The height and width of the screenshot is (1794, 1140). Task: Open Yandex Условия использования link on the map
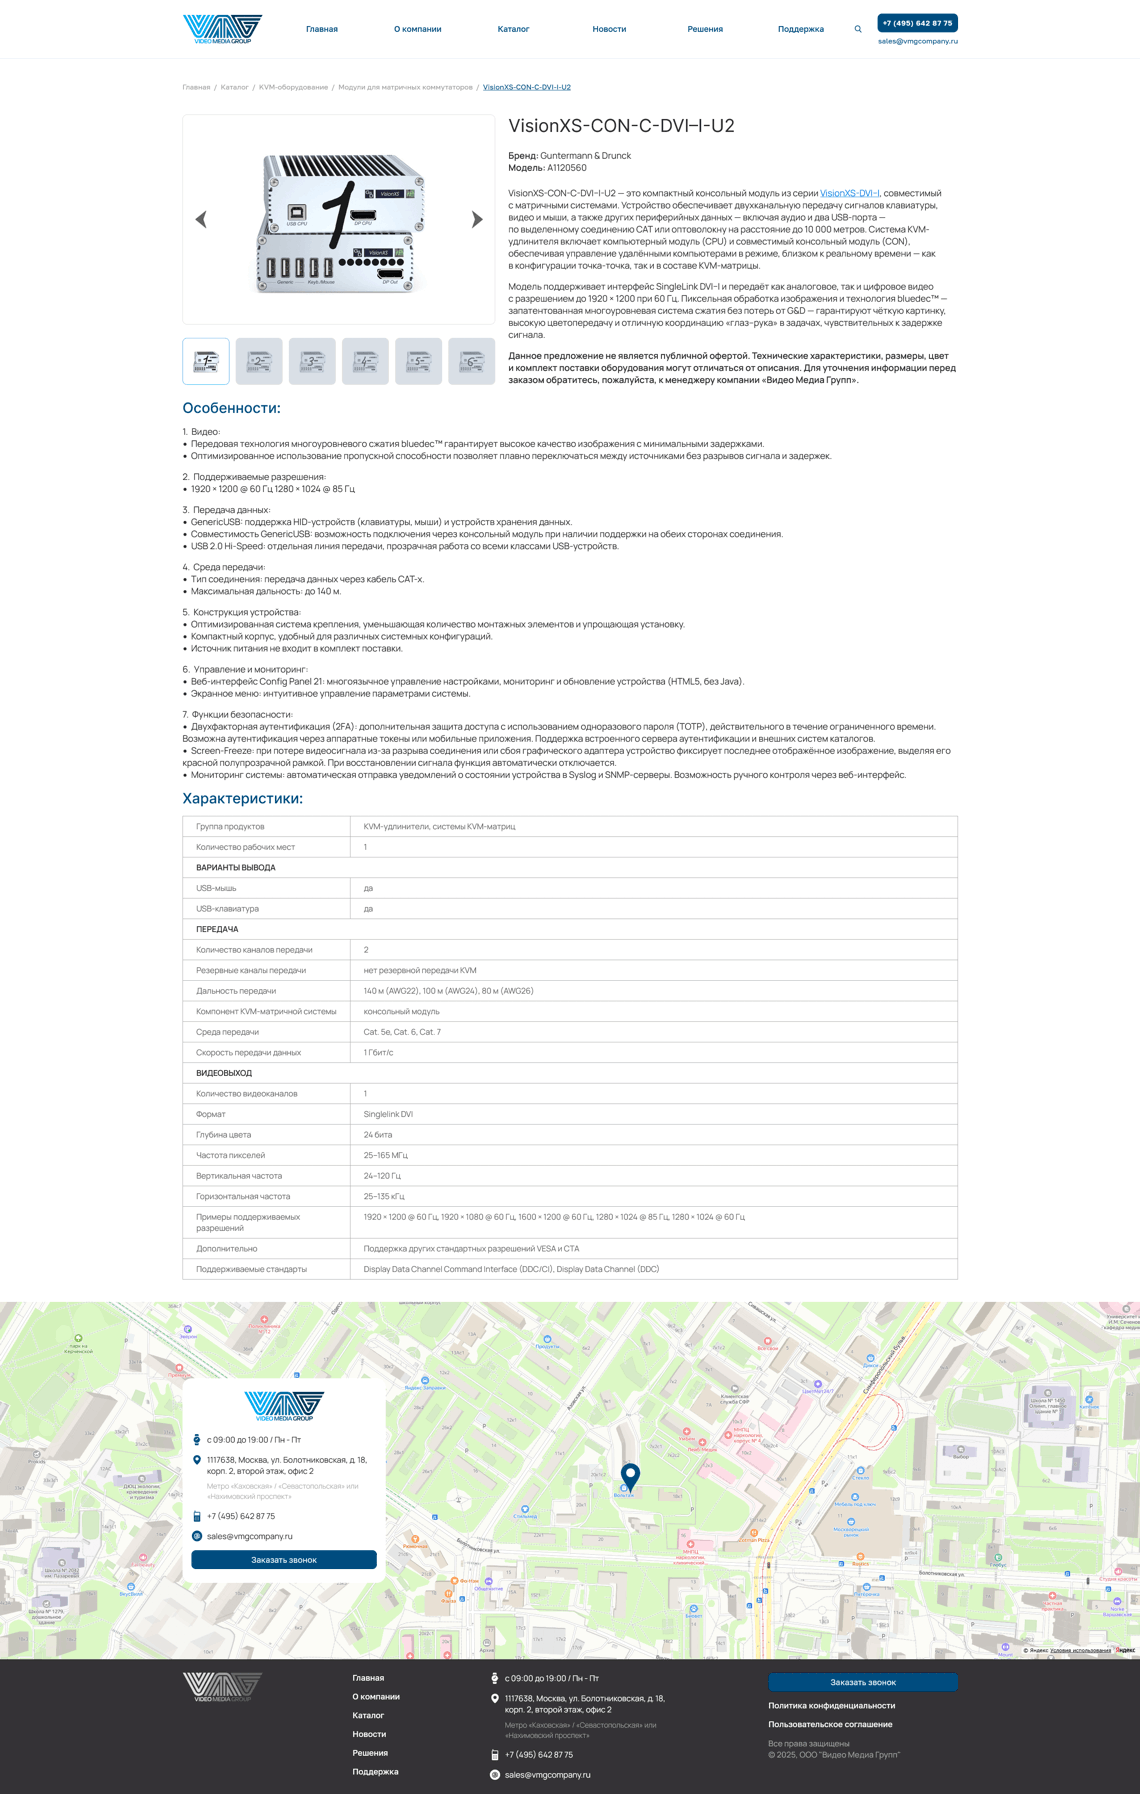pos(1080,1650)
